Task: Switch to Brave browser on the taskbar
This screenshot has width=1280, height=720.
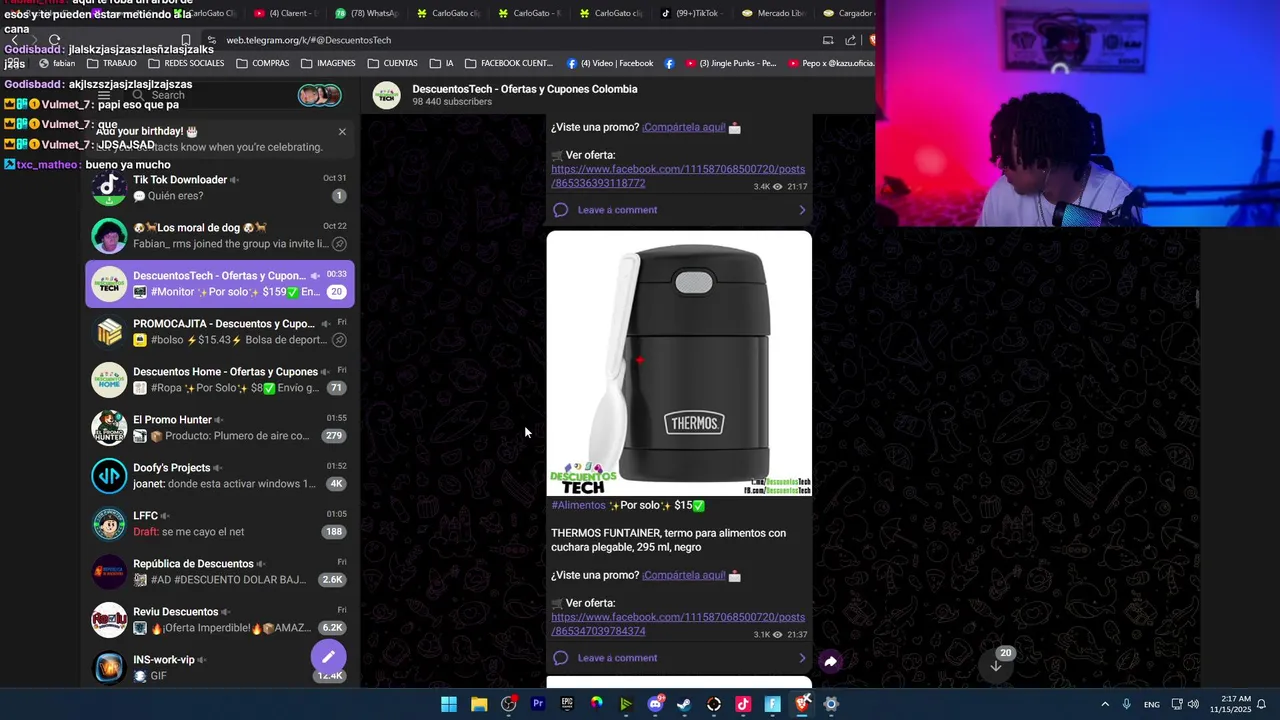Action: (802, 704)
